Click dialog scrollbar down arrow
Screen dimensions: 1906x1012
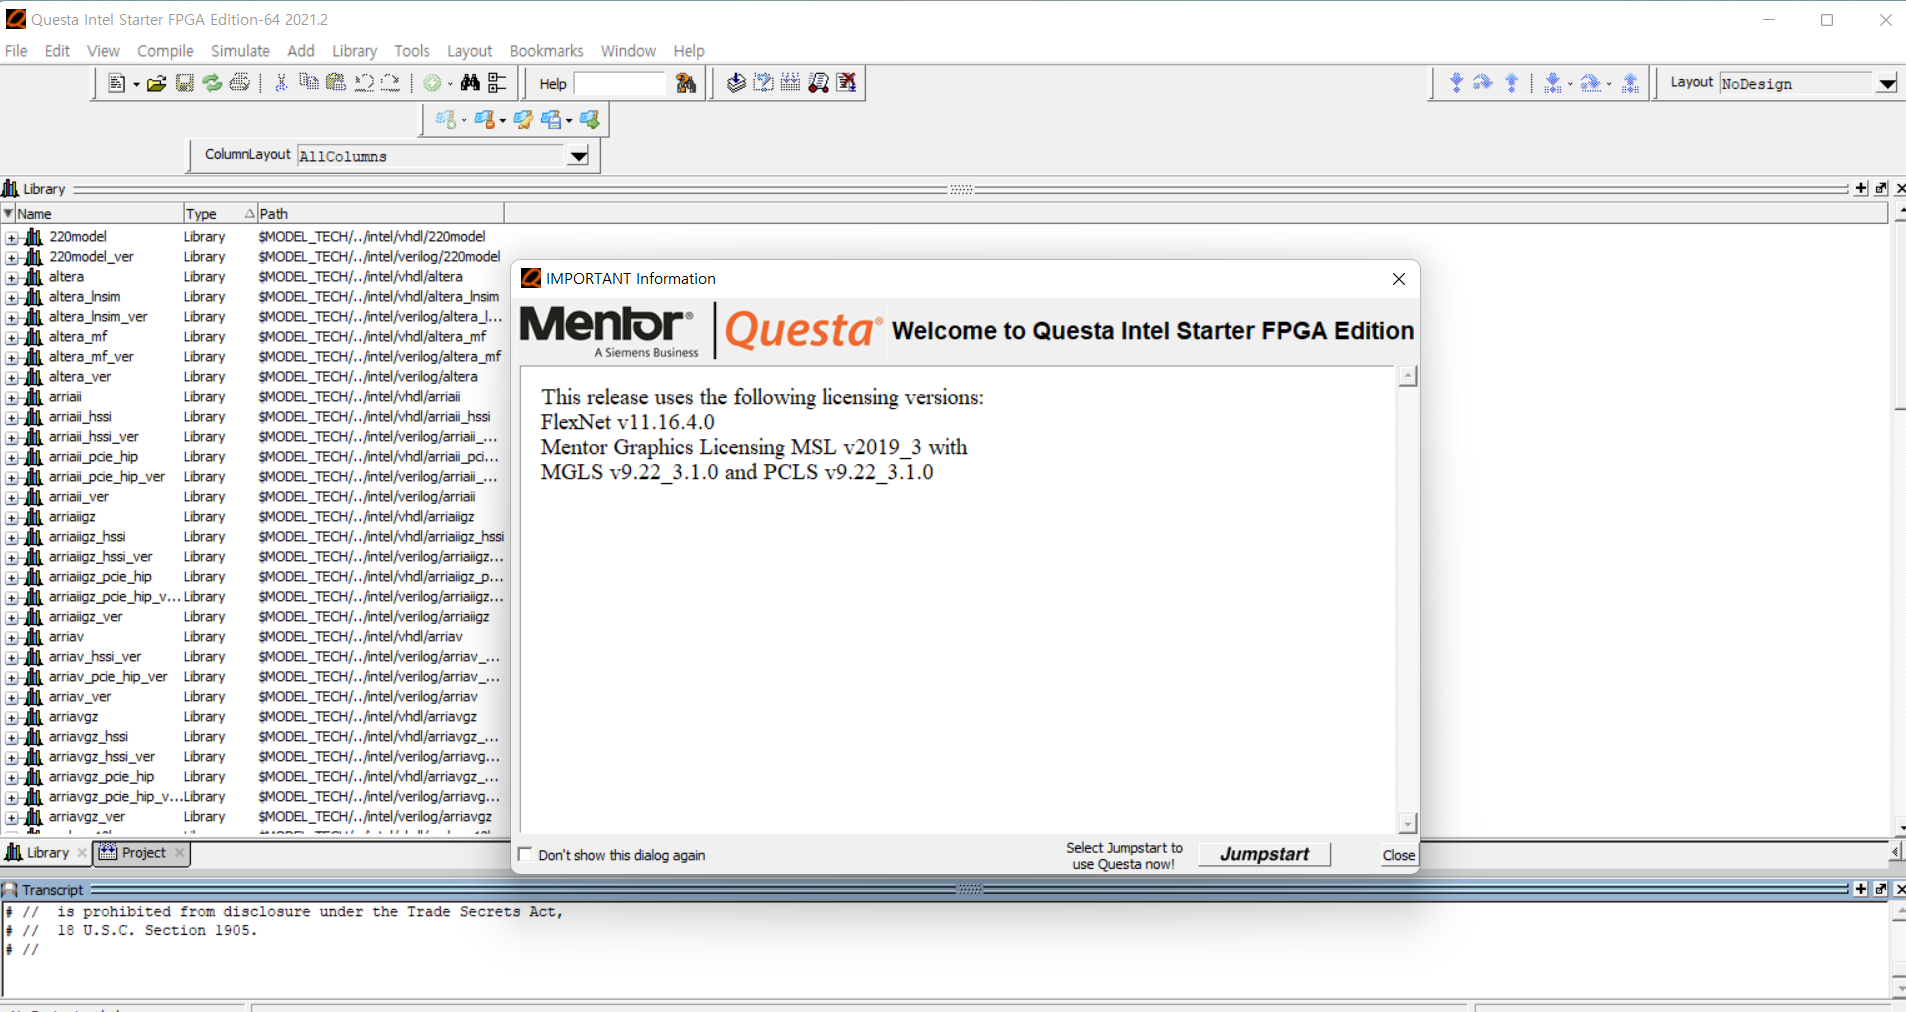[x=1408, y=823]
